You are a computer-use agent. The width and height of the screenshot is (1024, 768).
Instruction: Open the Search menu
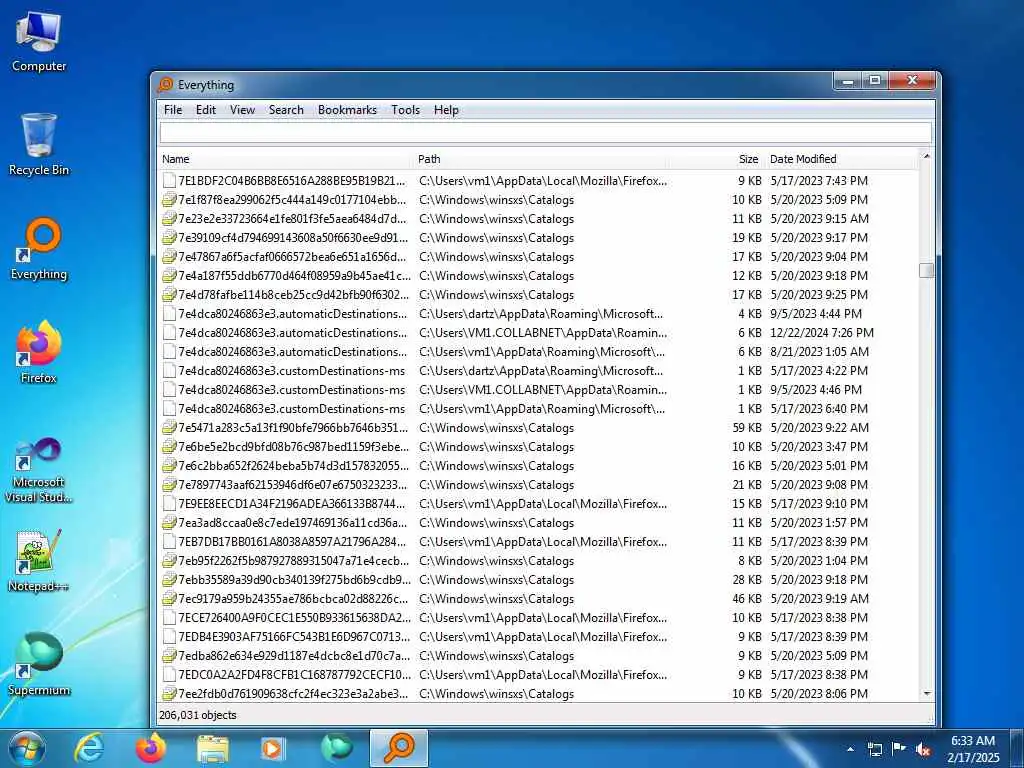coord(286,110)
